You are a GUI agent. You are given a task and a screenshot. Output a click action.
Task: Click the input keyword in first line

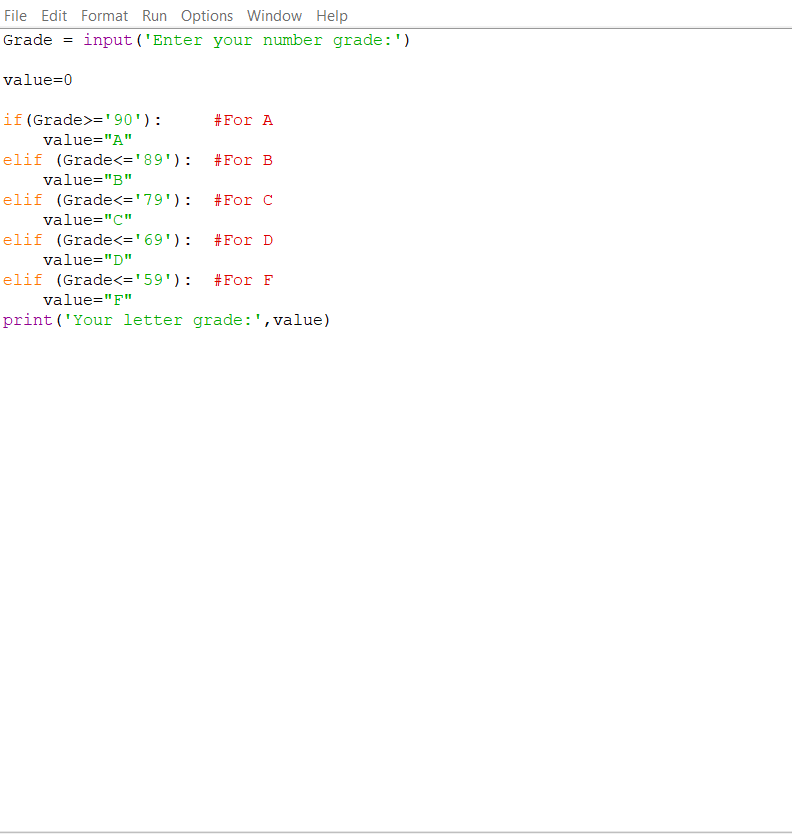(x=107, y=40)
